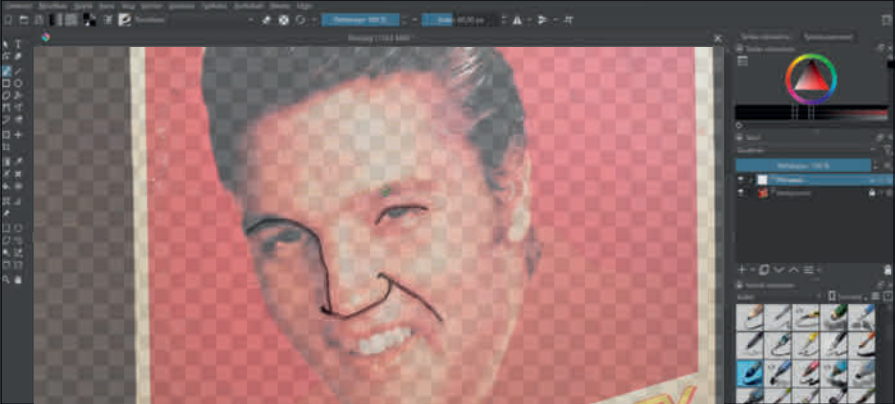Toggle visibility of the Background layer
895x404 pixels.
pos(741,192)
